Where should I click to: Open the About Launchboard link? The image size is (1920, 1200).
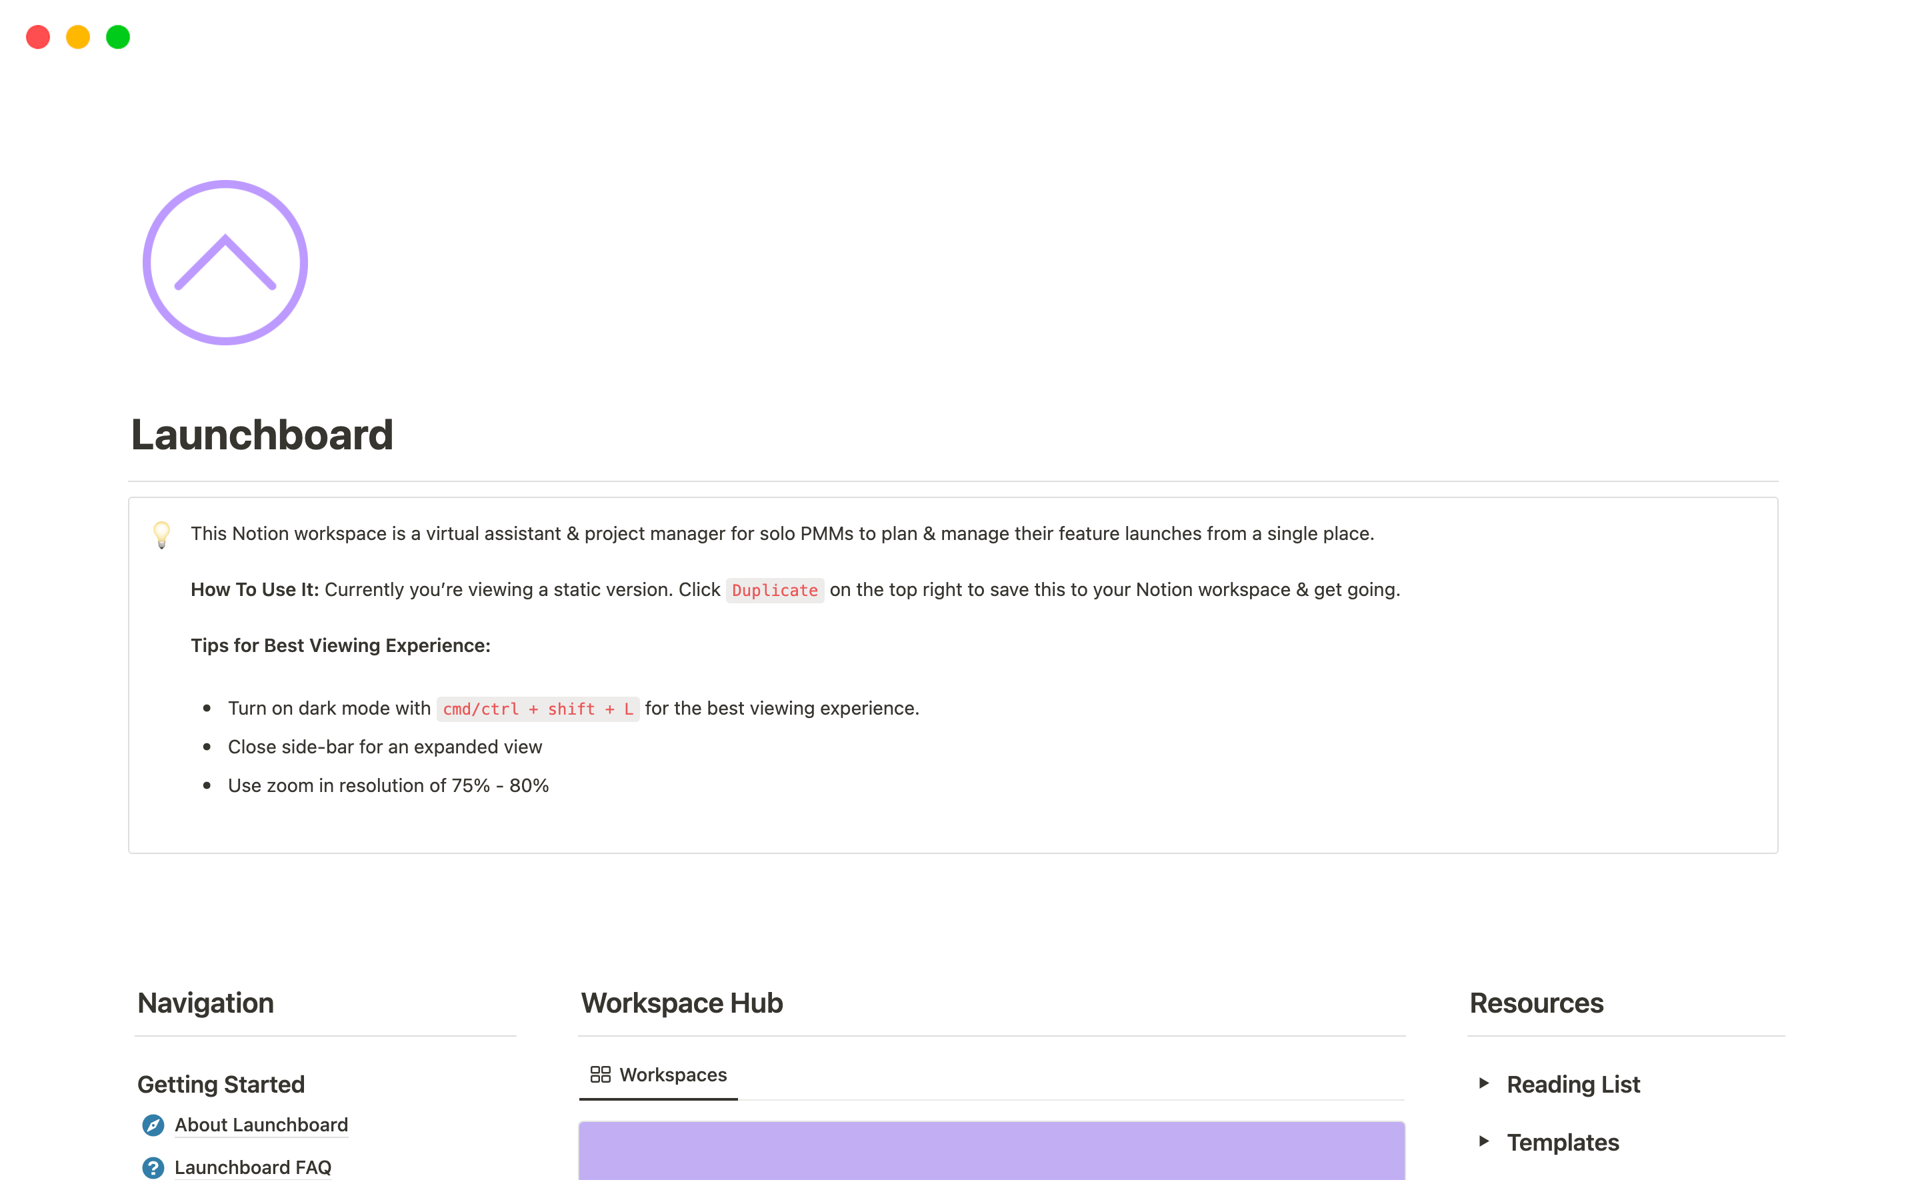[x=261, y=1125]
